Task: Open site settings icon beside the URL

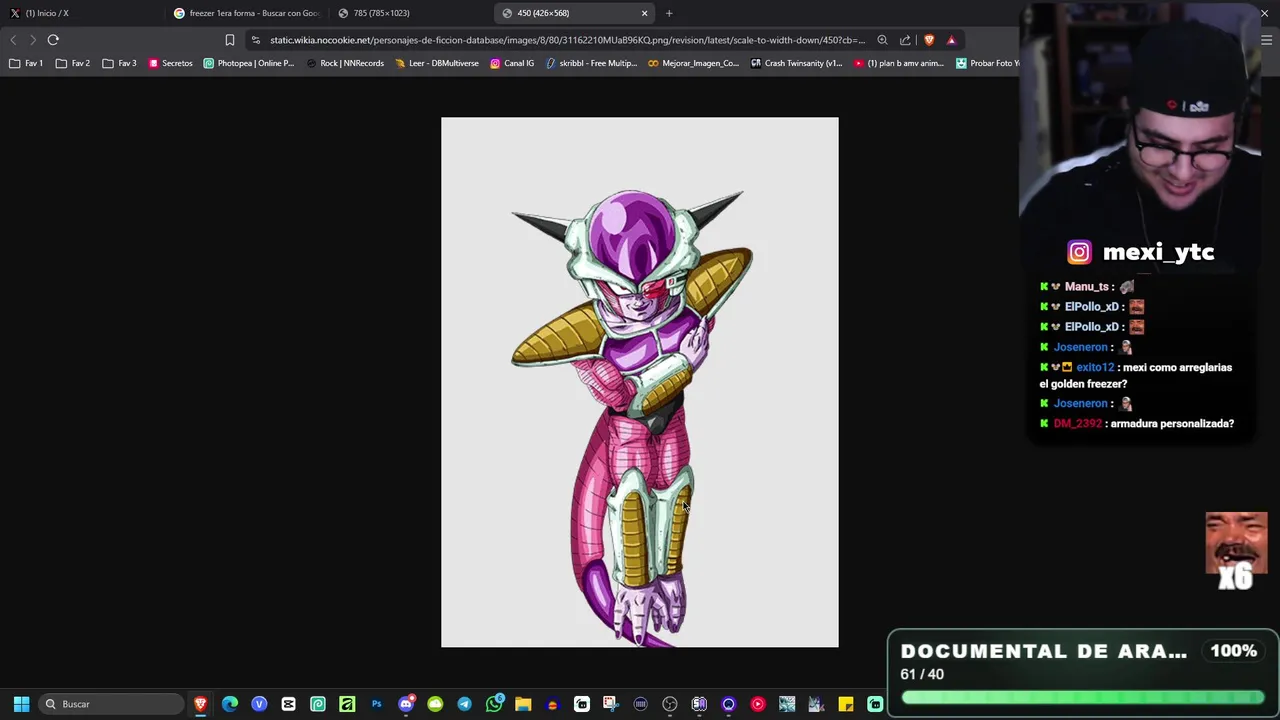Action: (256, 40)
